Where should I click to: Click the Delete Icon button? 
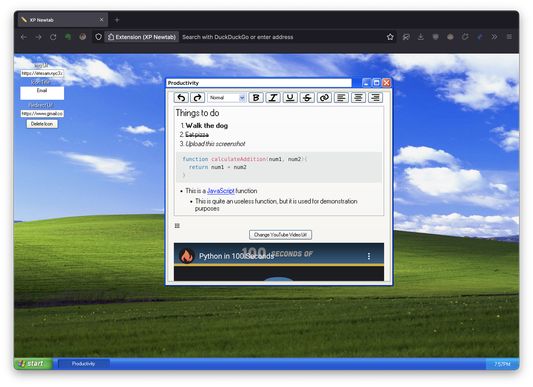pyautogui.click(x=42, y=124)
